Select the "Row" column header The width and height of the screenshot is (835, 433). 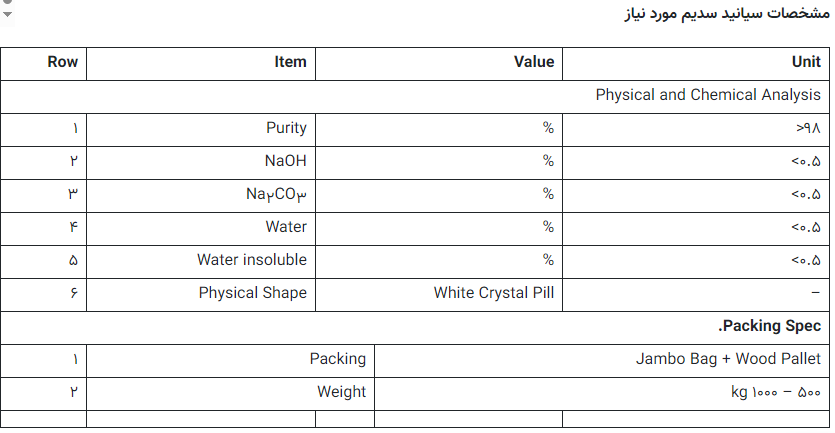pos(62,62)
